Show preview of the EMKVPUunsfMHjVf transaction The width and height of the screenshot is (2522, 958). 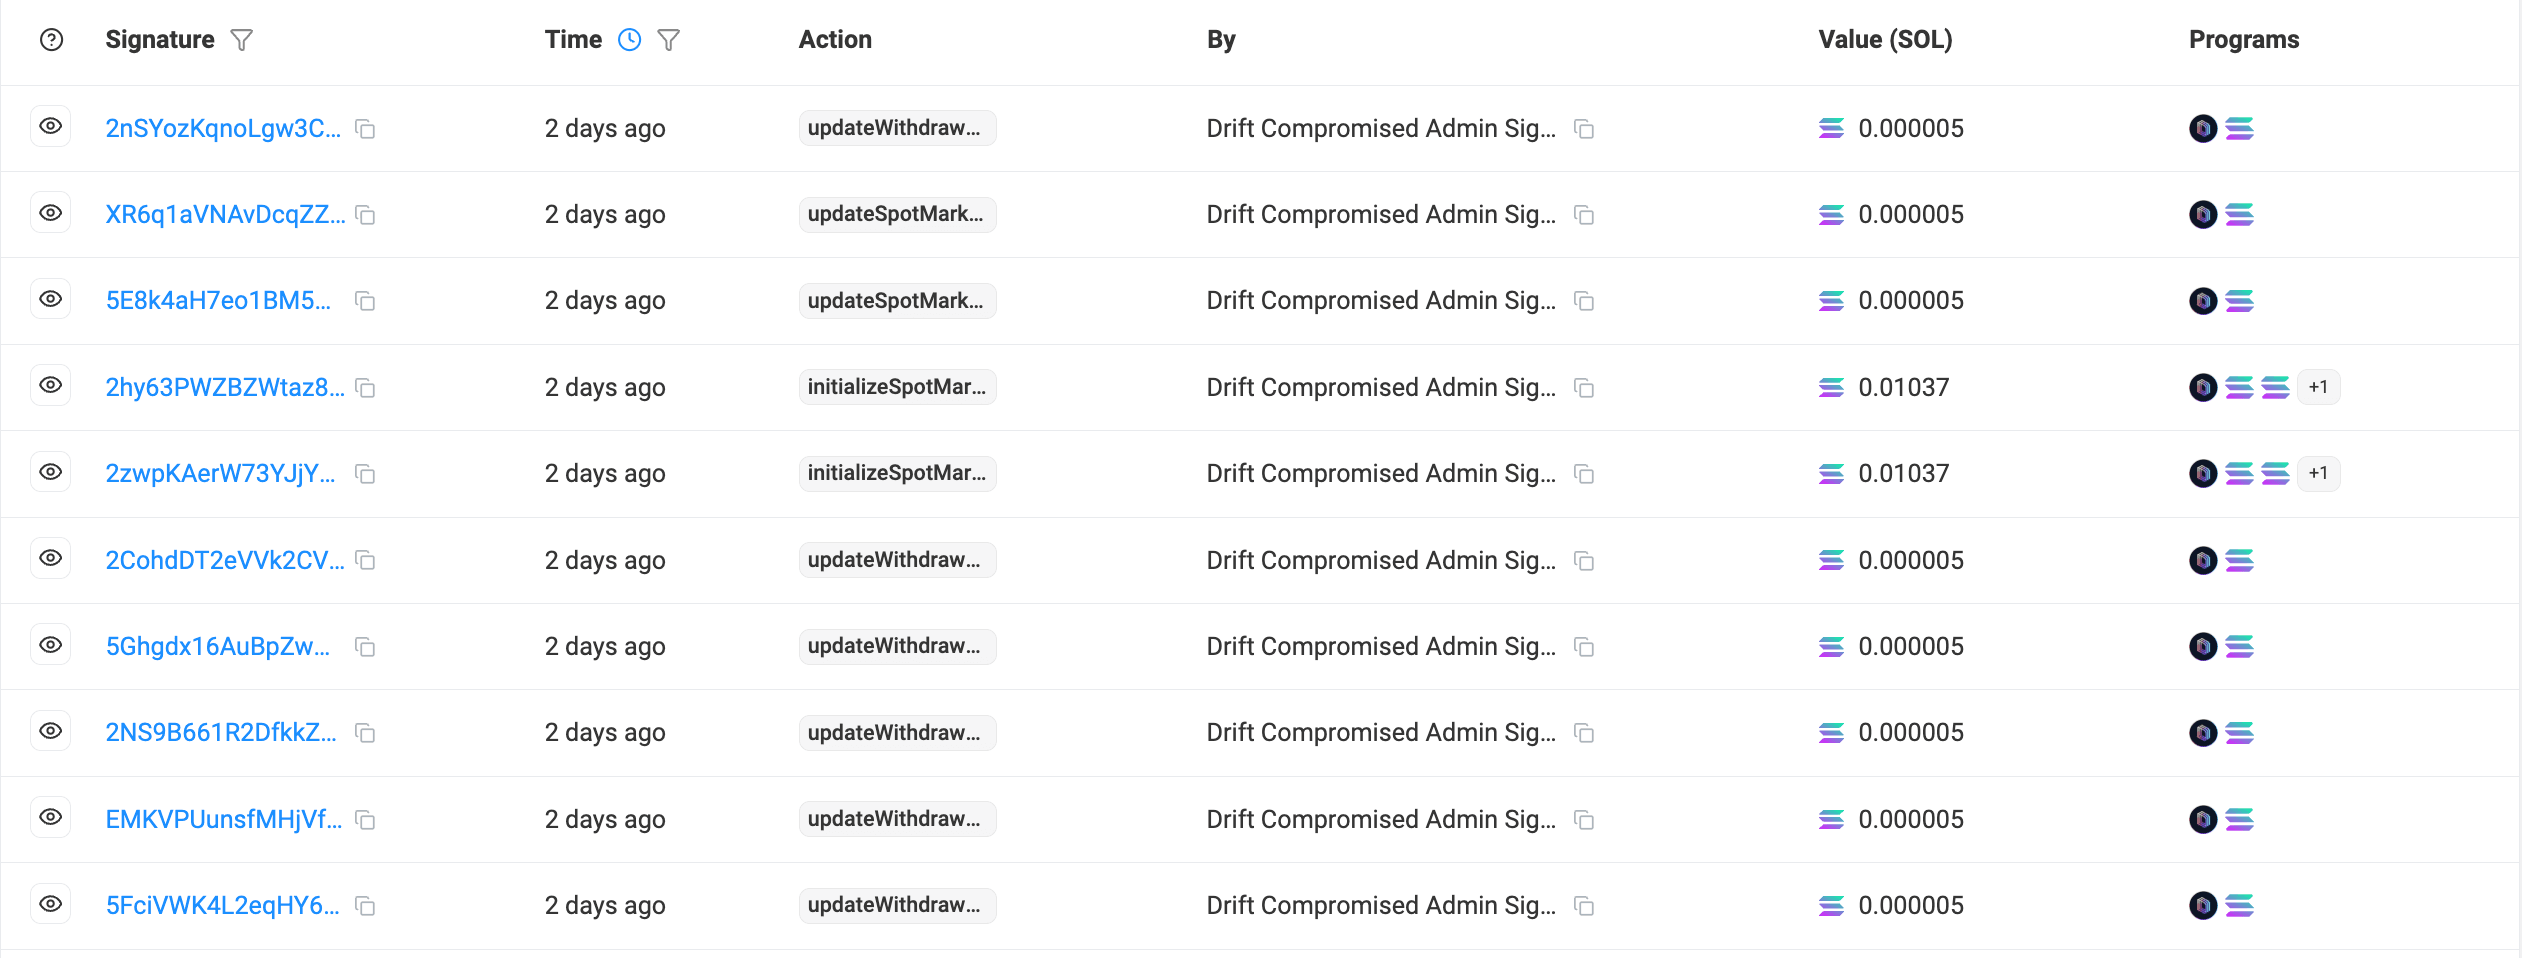pos(51,817)
